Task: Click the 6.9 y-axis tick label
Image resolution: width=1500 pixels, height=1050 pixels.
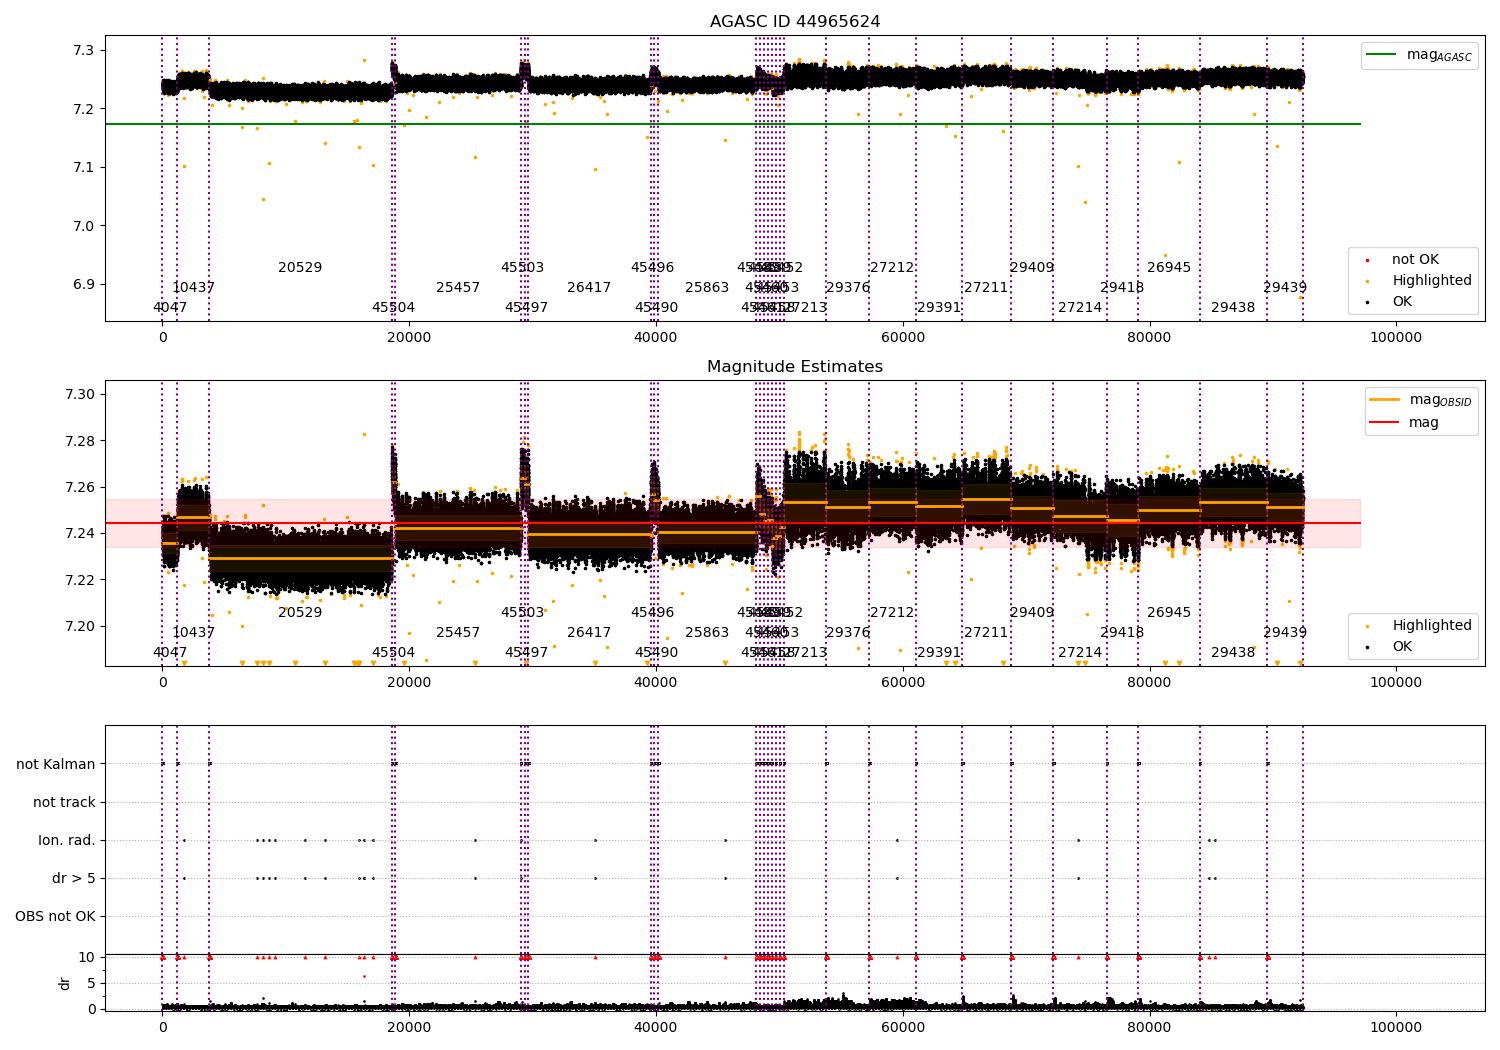Action: [85, 285]
